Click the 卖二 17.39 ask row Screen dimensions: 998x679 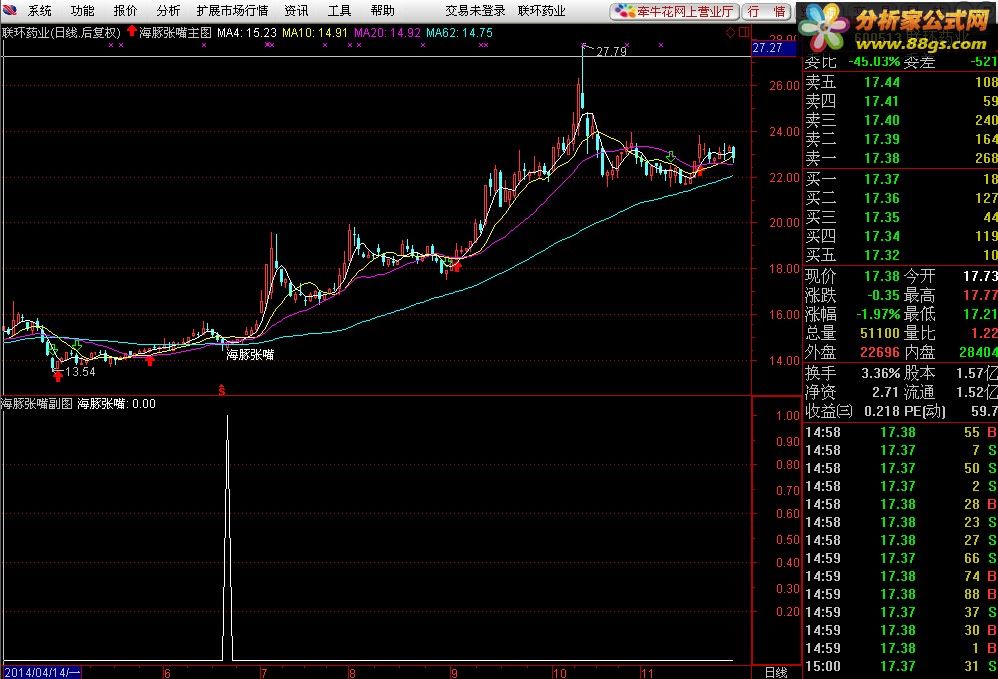coord(901,139)
